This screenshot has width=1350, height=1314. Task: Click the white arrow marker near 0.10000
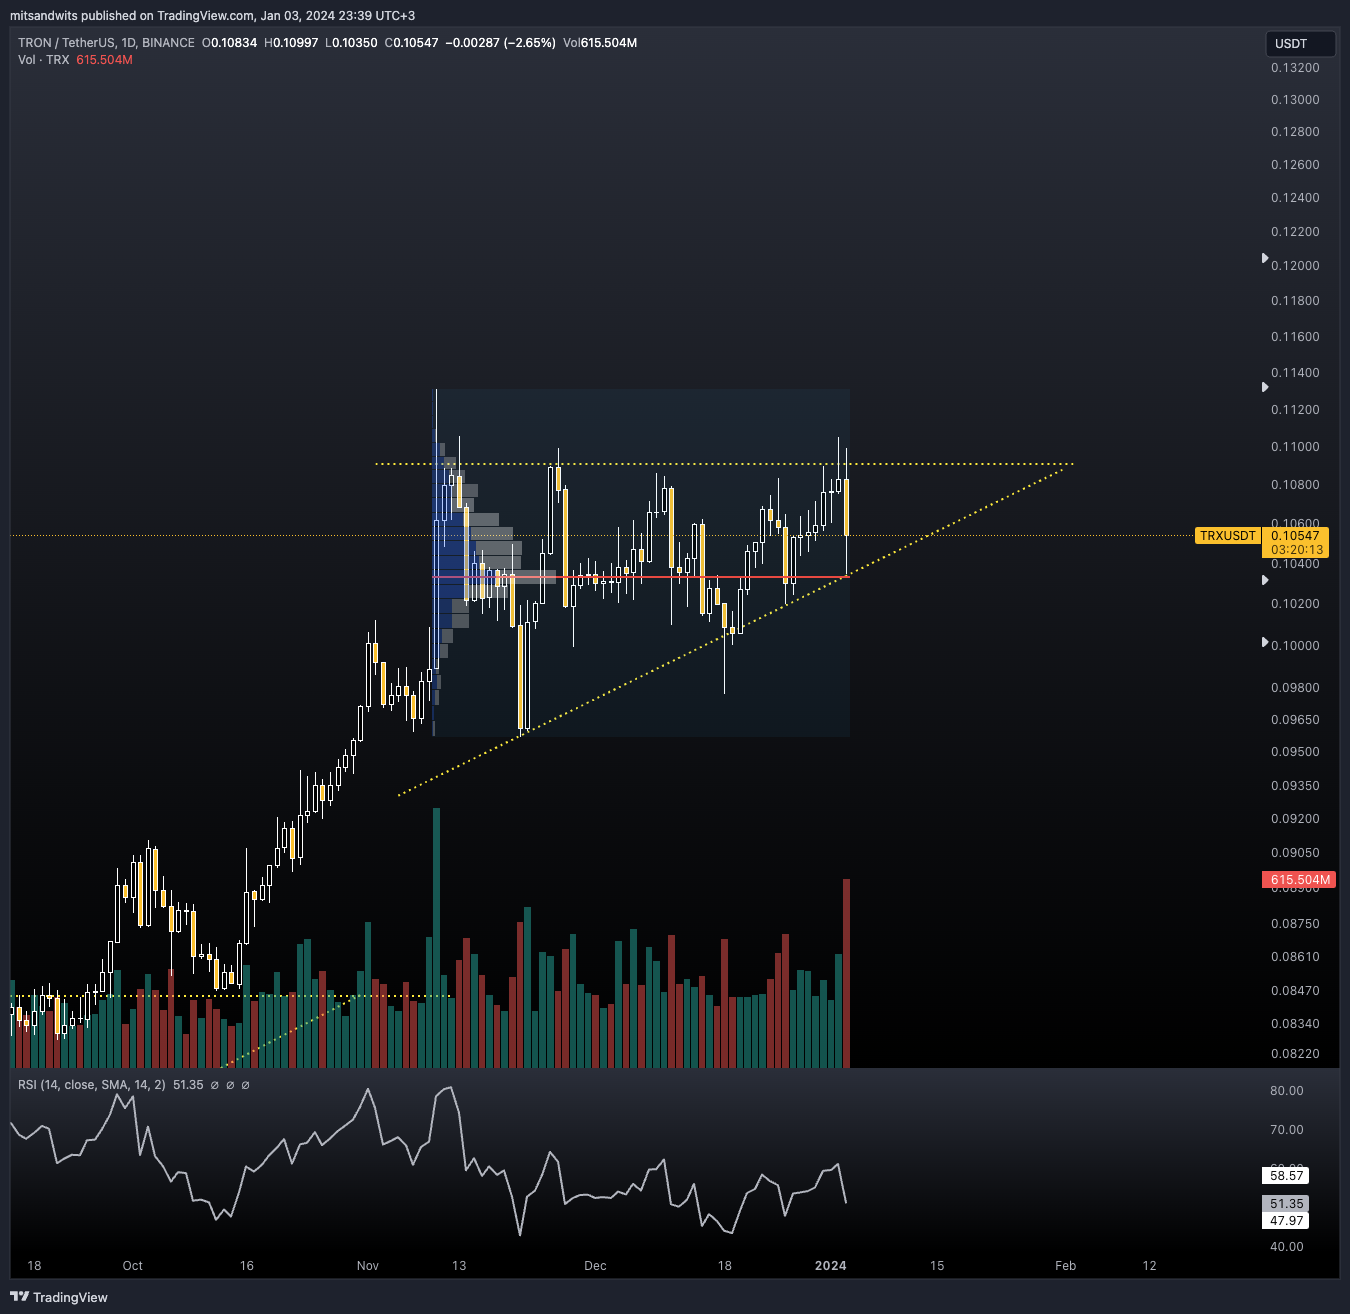(x=1265, y=642)
